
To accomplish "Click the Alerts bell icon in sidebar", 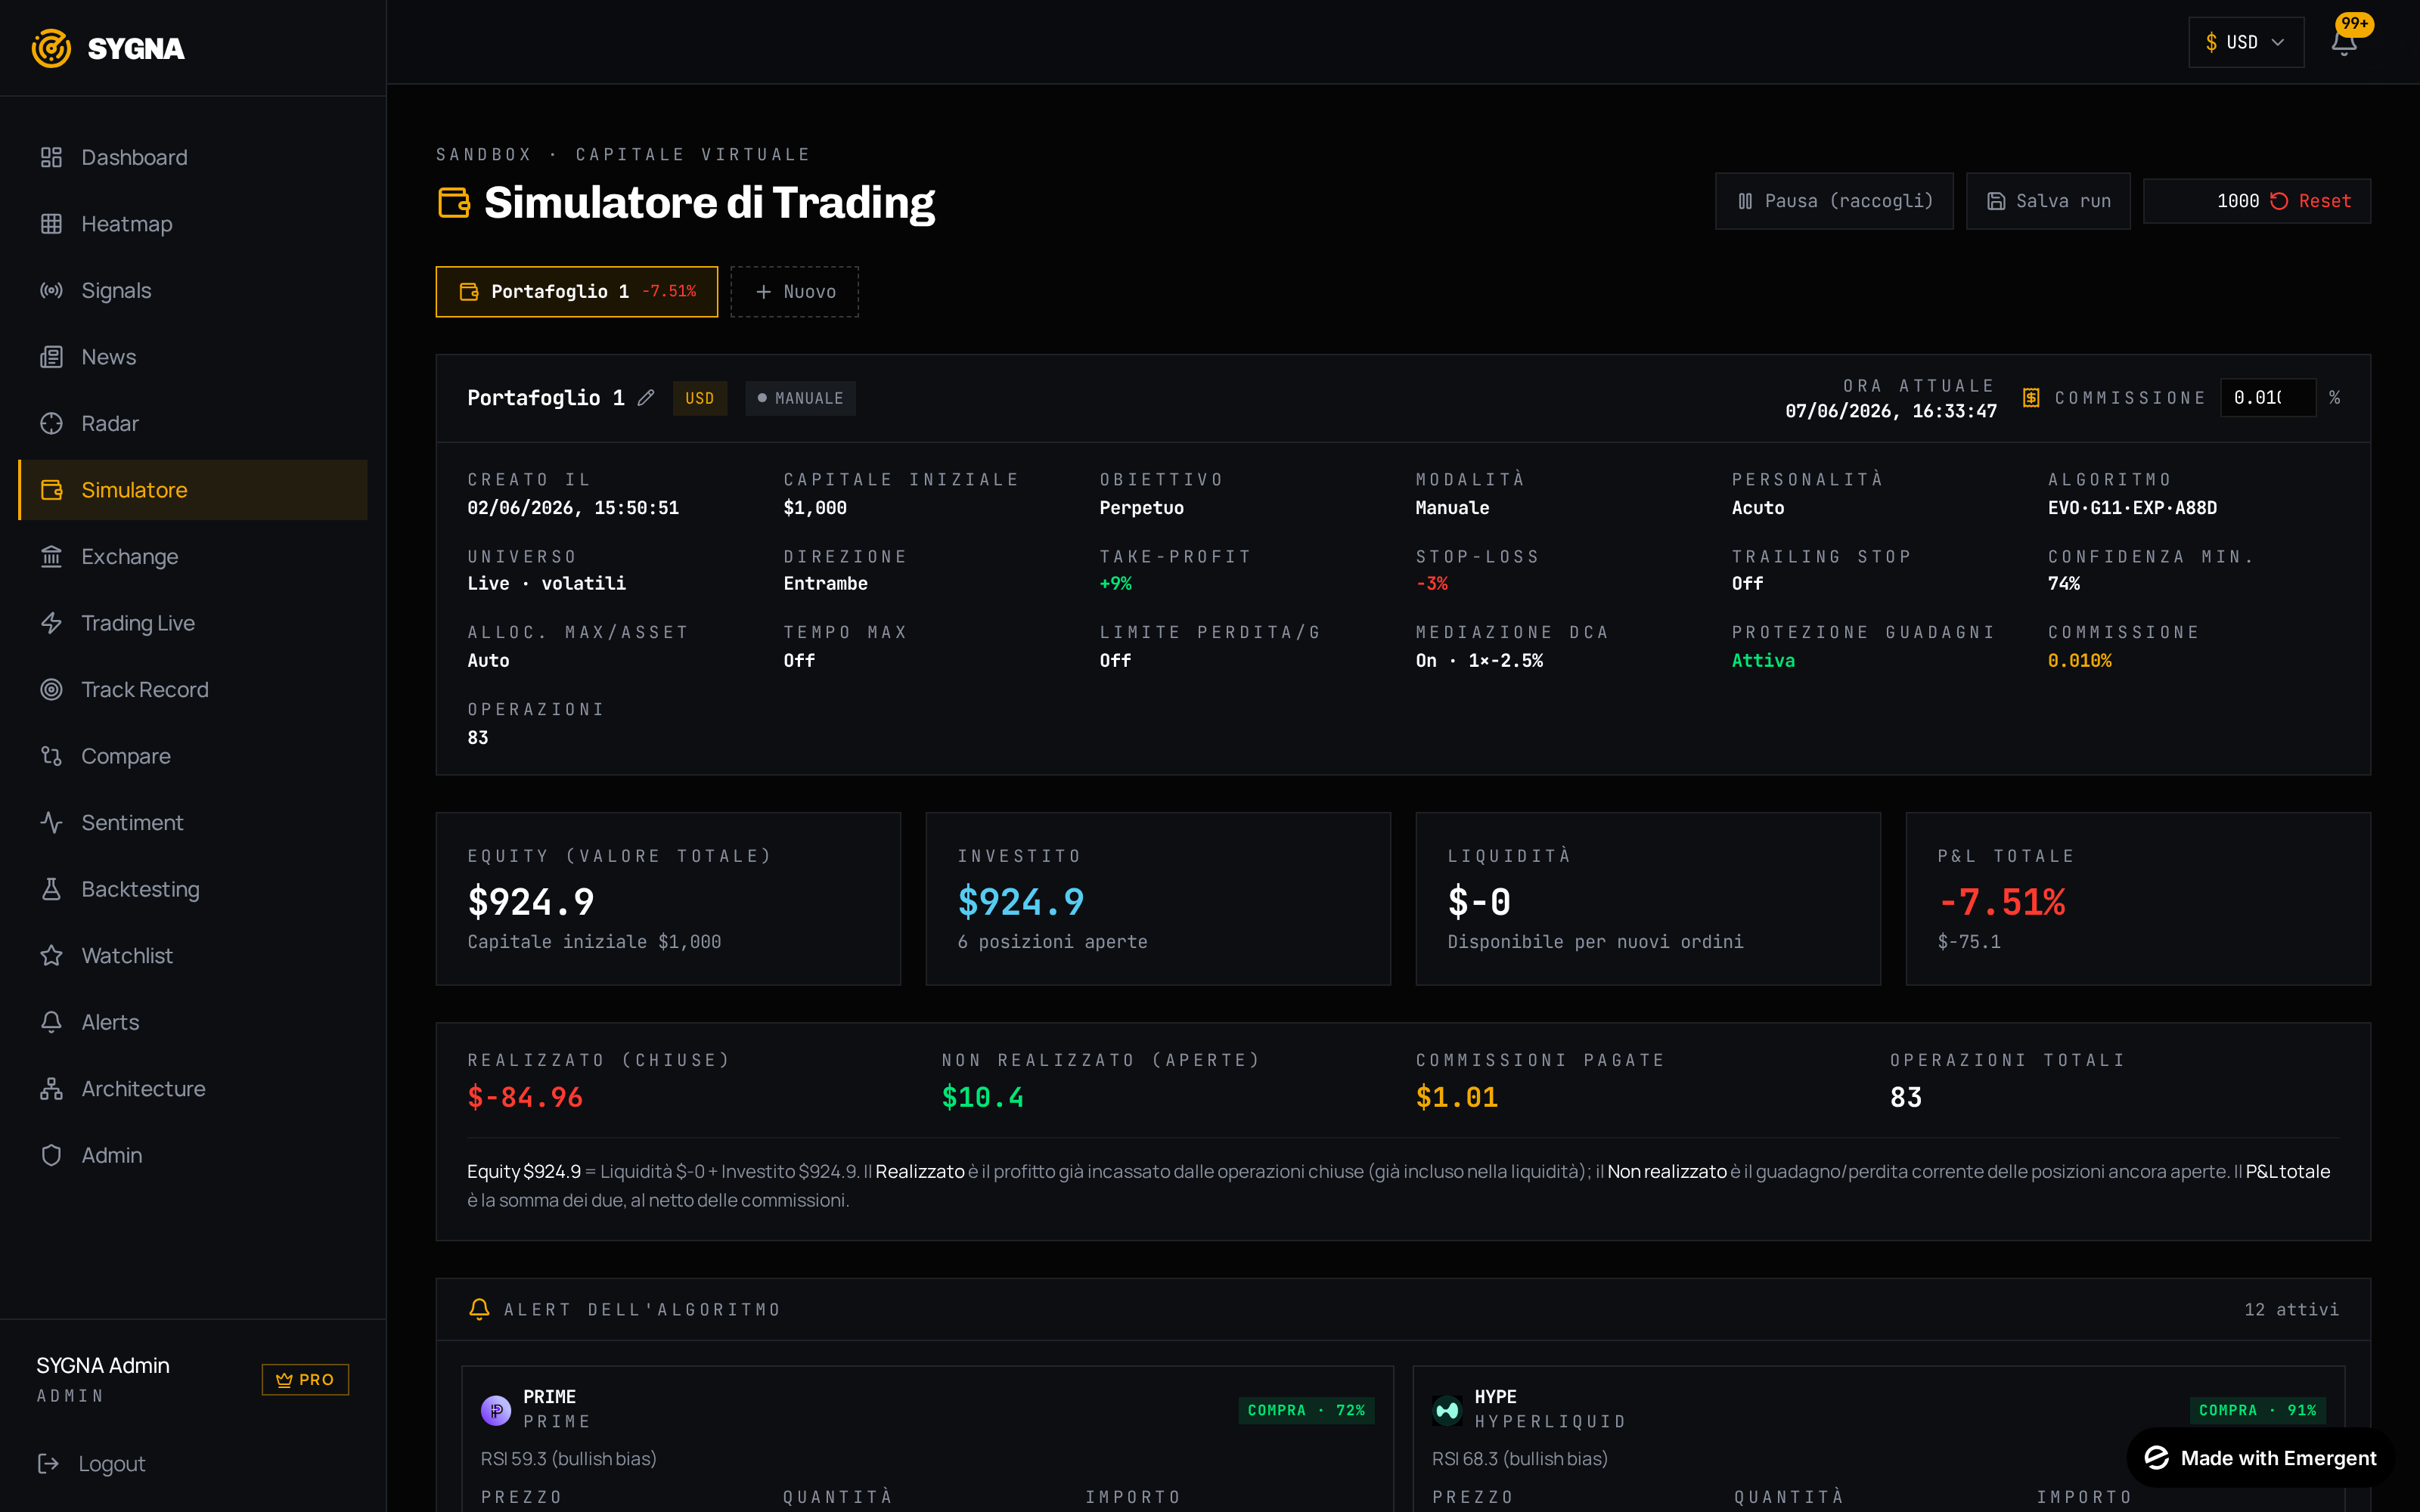I will click(x=51, y=1022).
